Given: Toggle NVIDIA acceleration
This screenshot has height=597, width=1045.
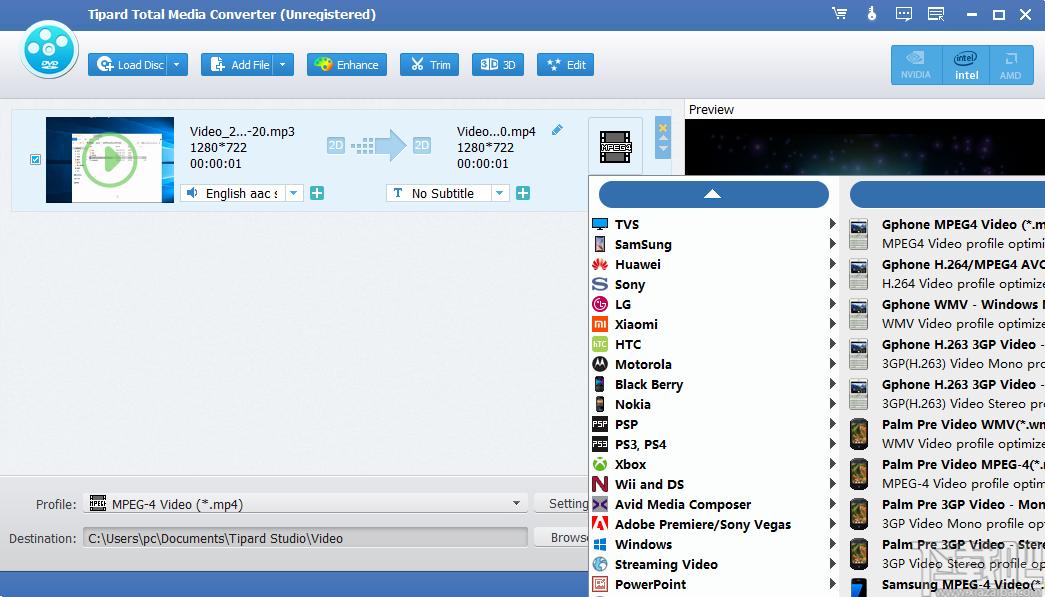Looking at the screenshot, I should (x=916, y=65).
